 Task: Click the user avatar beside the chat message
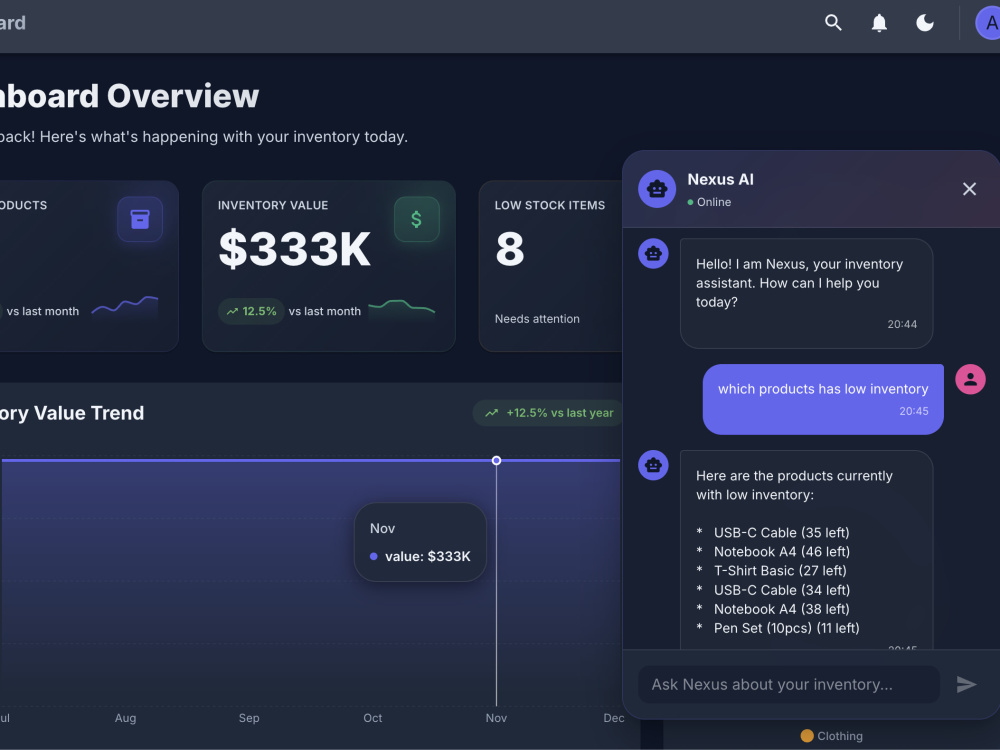point(970,379)
